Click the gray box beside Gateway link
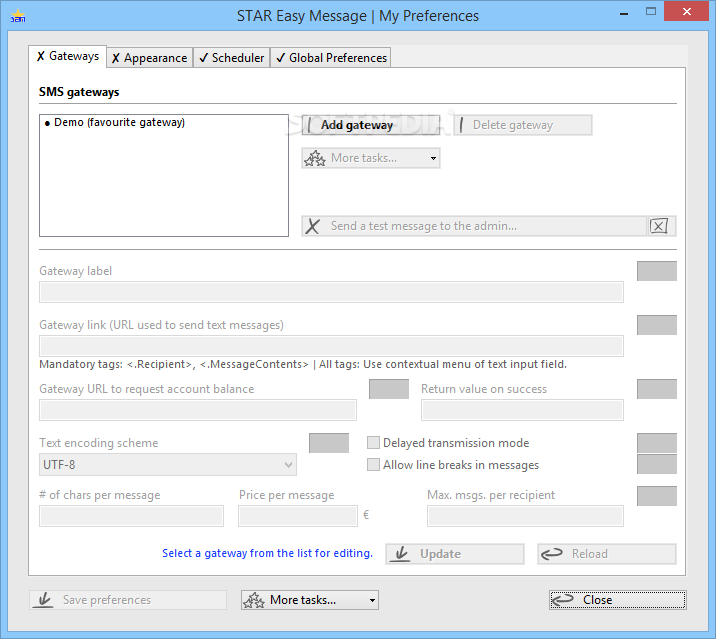Screen dimensions: 716x639 (x=657, y=325)
